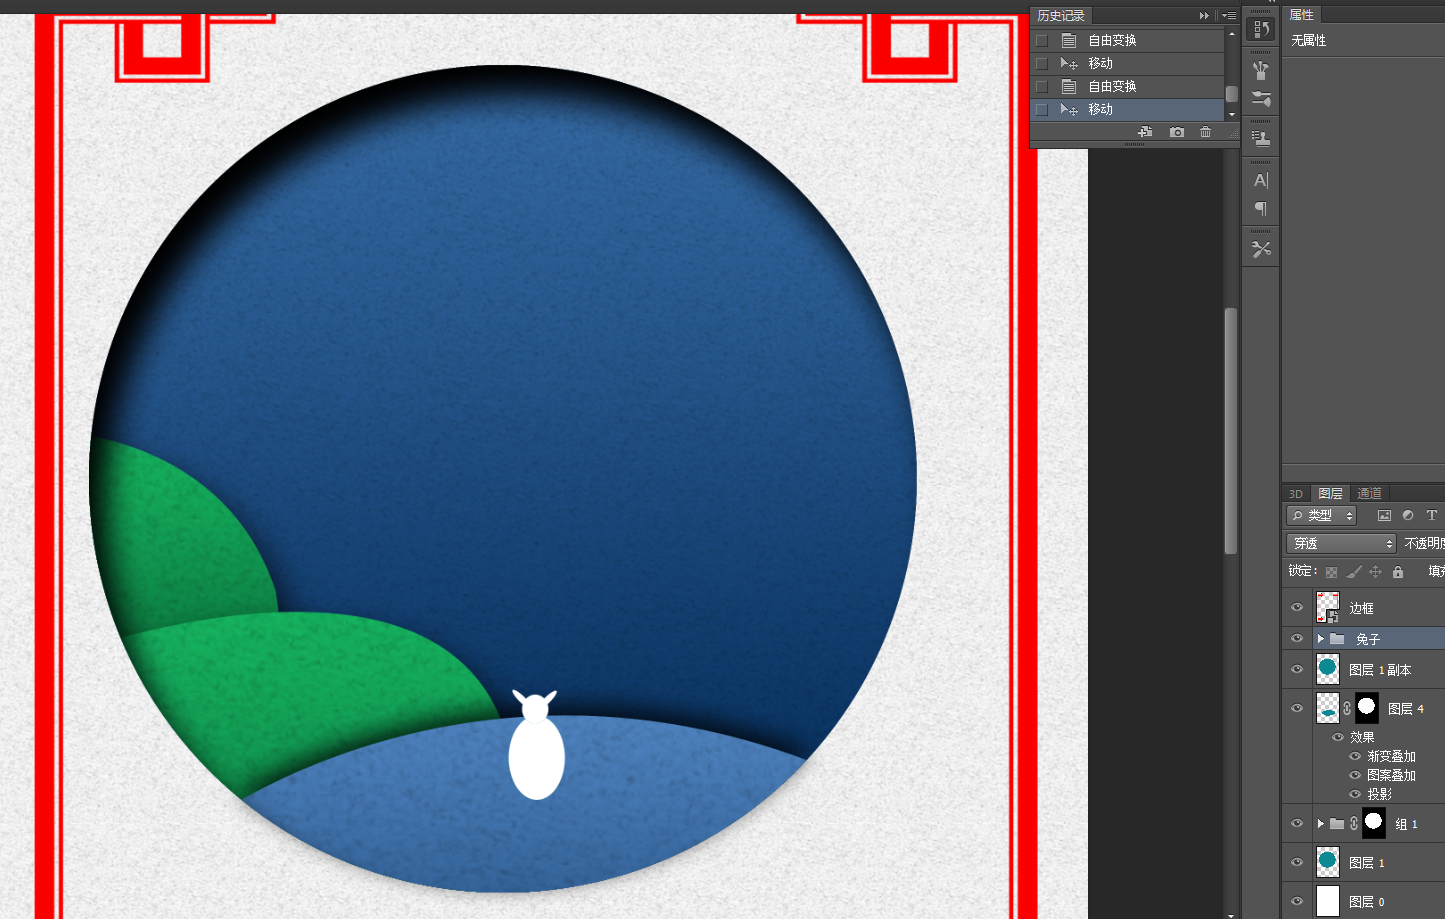The height and width of the screenshot is (919, 1445).
Task: Set history brush source on selected 移动 state
Action: click(1042, 109)
